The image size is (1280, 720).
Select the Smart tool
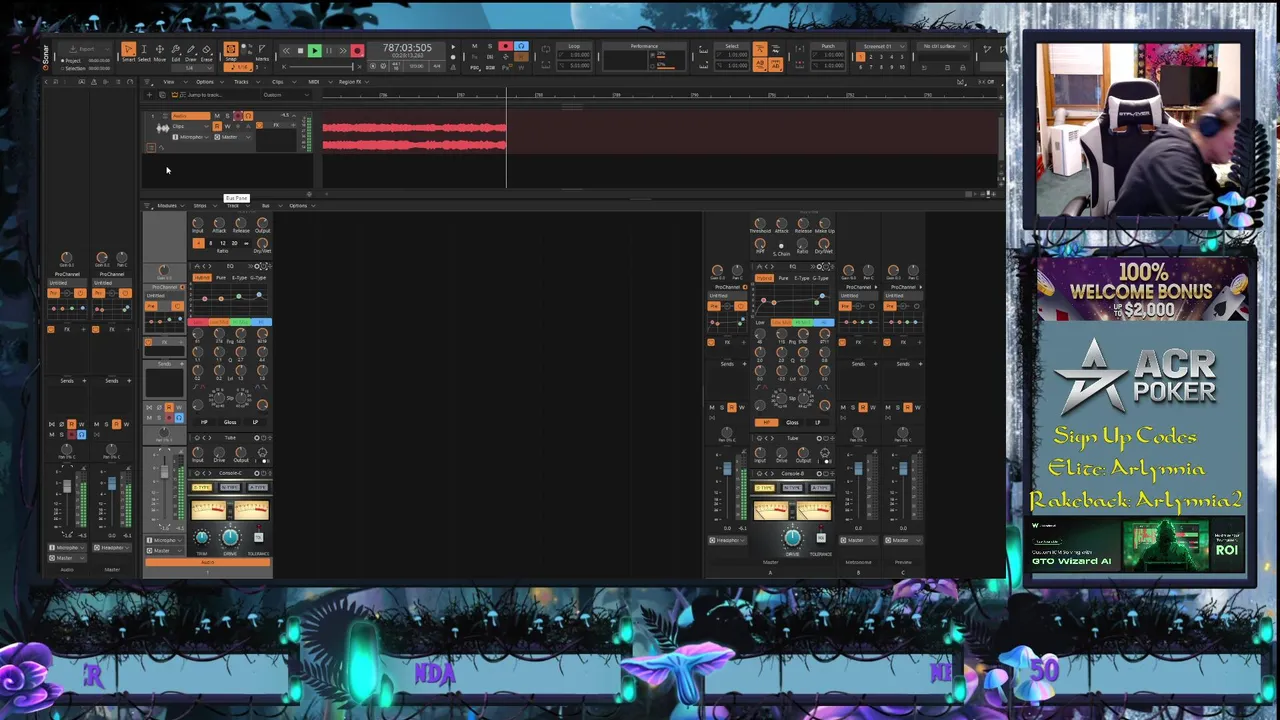coord(129,51)
